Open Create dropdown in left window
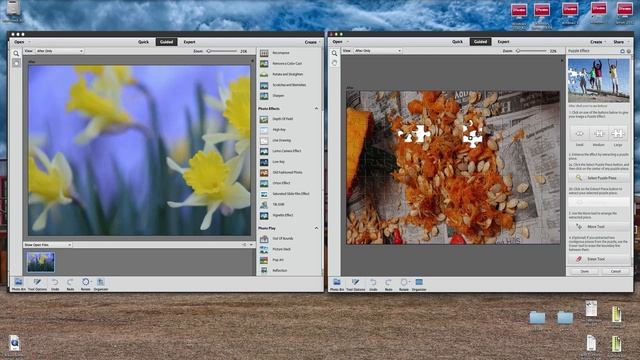640x360 pixels. pyautogui.click(x=312, y=42)
